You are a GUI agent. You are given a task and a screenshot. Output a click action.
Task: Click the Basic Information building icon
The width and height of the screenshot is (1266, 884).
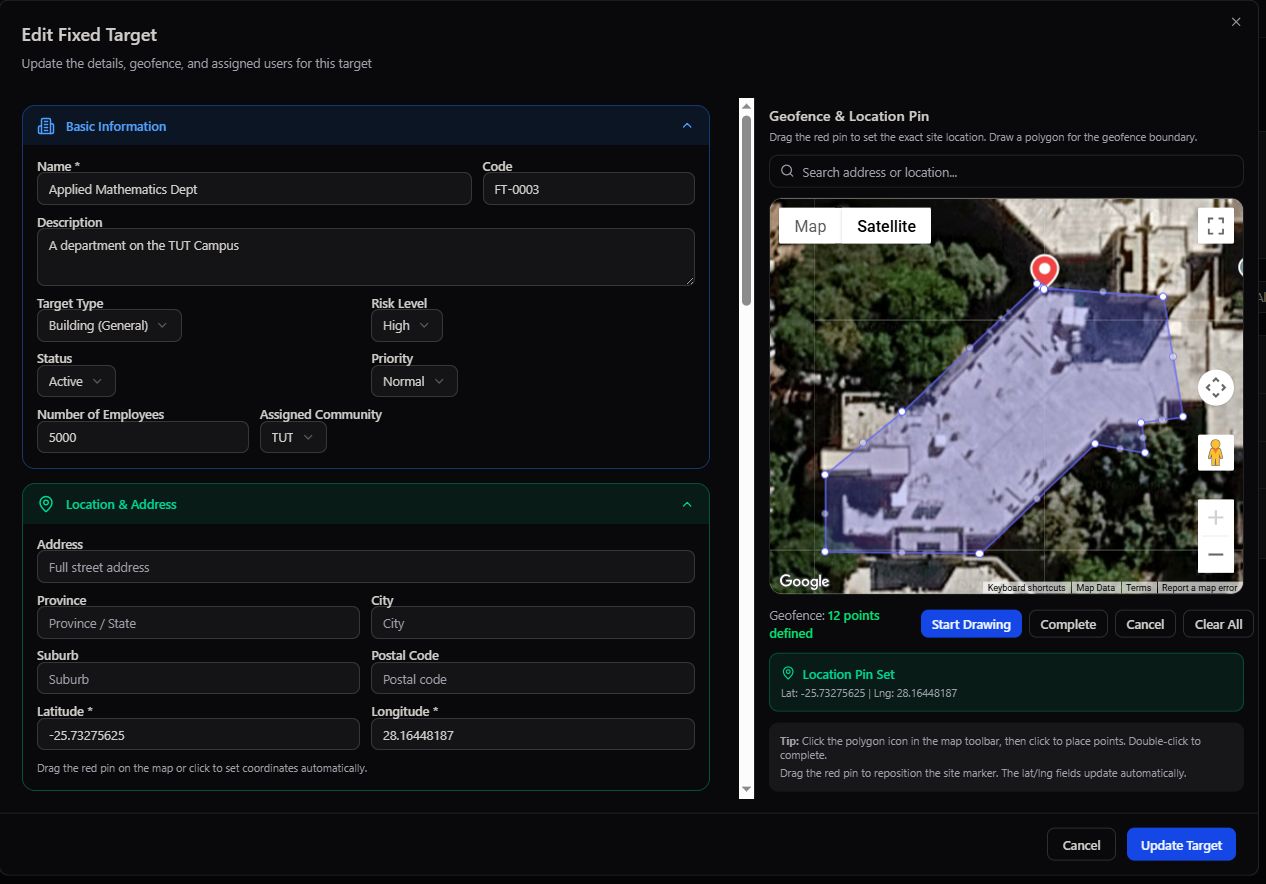[x=45, y=126]
